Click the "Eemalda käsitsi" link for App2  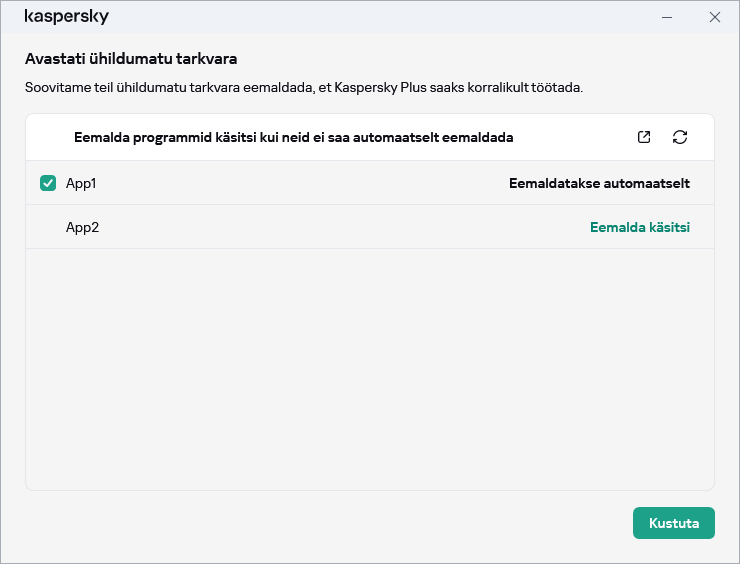click(639, 227)
